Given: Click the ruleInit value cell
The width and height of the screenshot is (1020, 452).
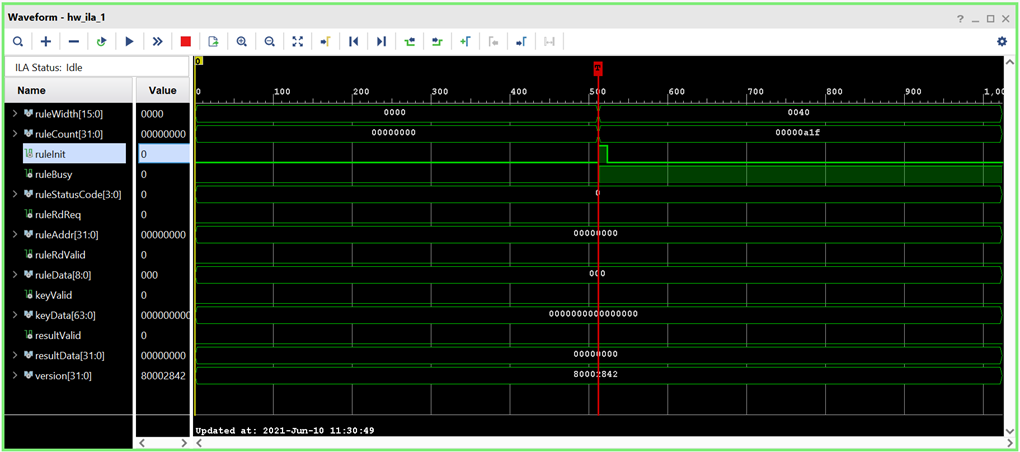Looking at the screenshot, I should coord(163,154).
